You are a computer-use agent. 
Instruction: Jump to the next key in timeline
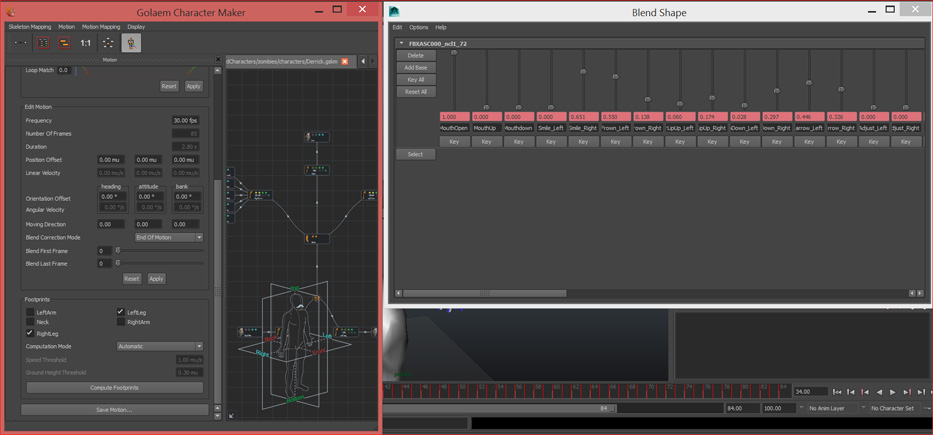pyautogui.click(x=906, y=392)
